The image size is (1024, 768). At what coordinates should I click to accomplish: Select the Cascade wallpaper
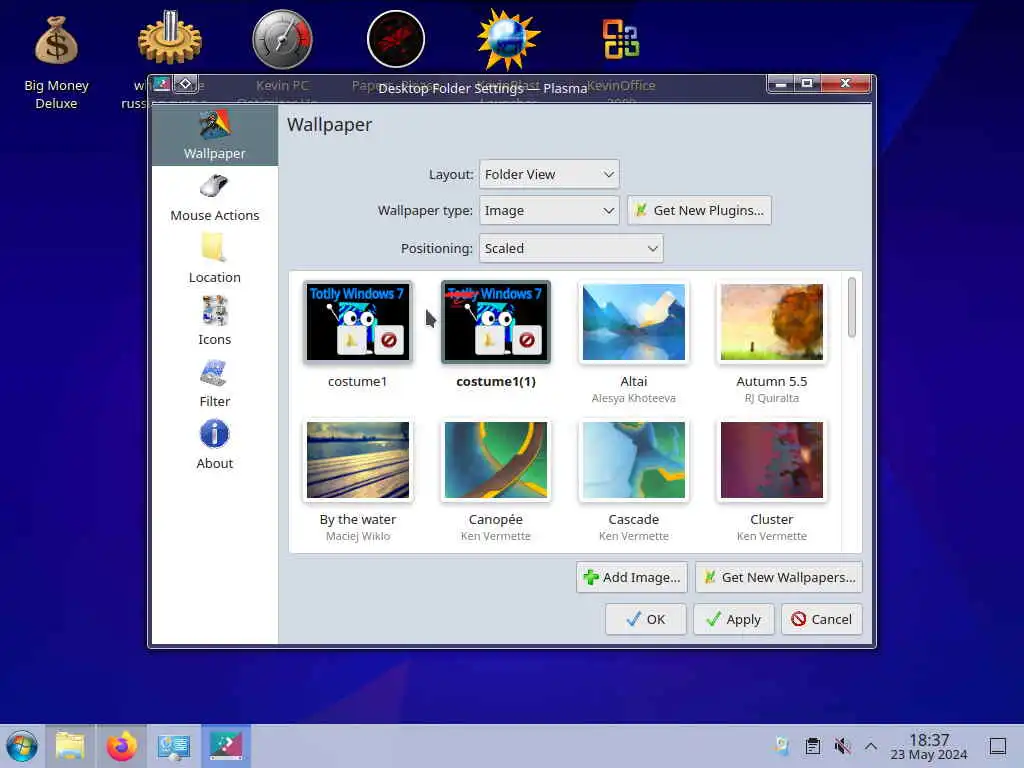click(633, 460)
